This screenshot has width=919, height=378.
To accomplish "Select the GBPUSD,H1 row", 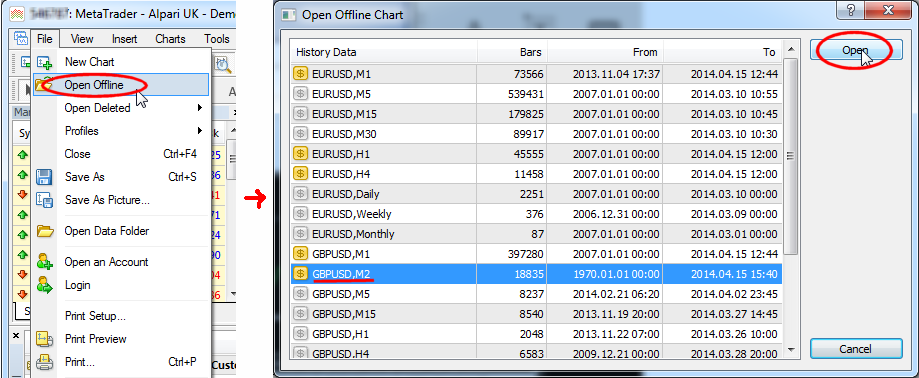I will 536,334.
